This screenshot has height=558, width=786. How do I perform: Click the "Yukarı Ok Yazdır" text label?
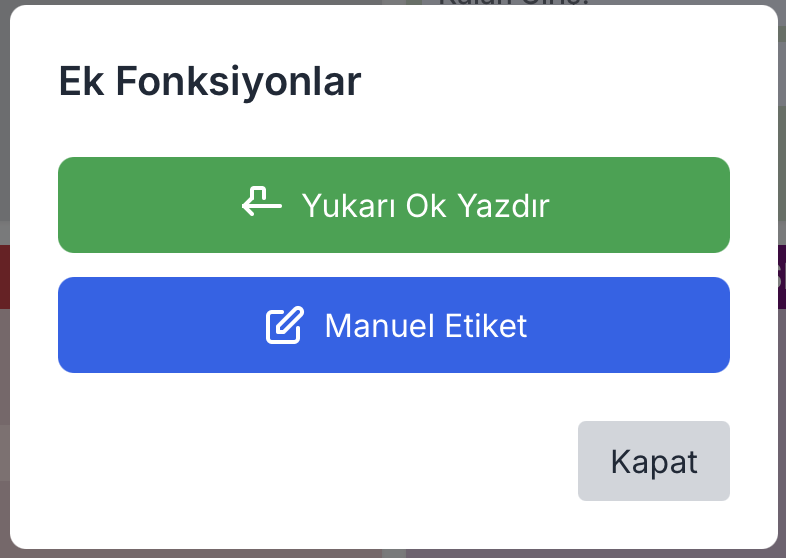pyautogui.click(x=425, y=206)
